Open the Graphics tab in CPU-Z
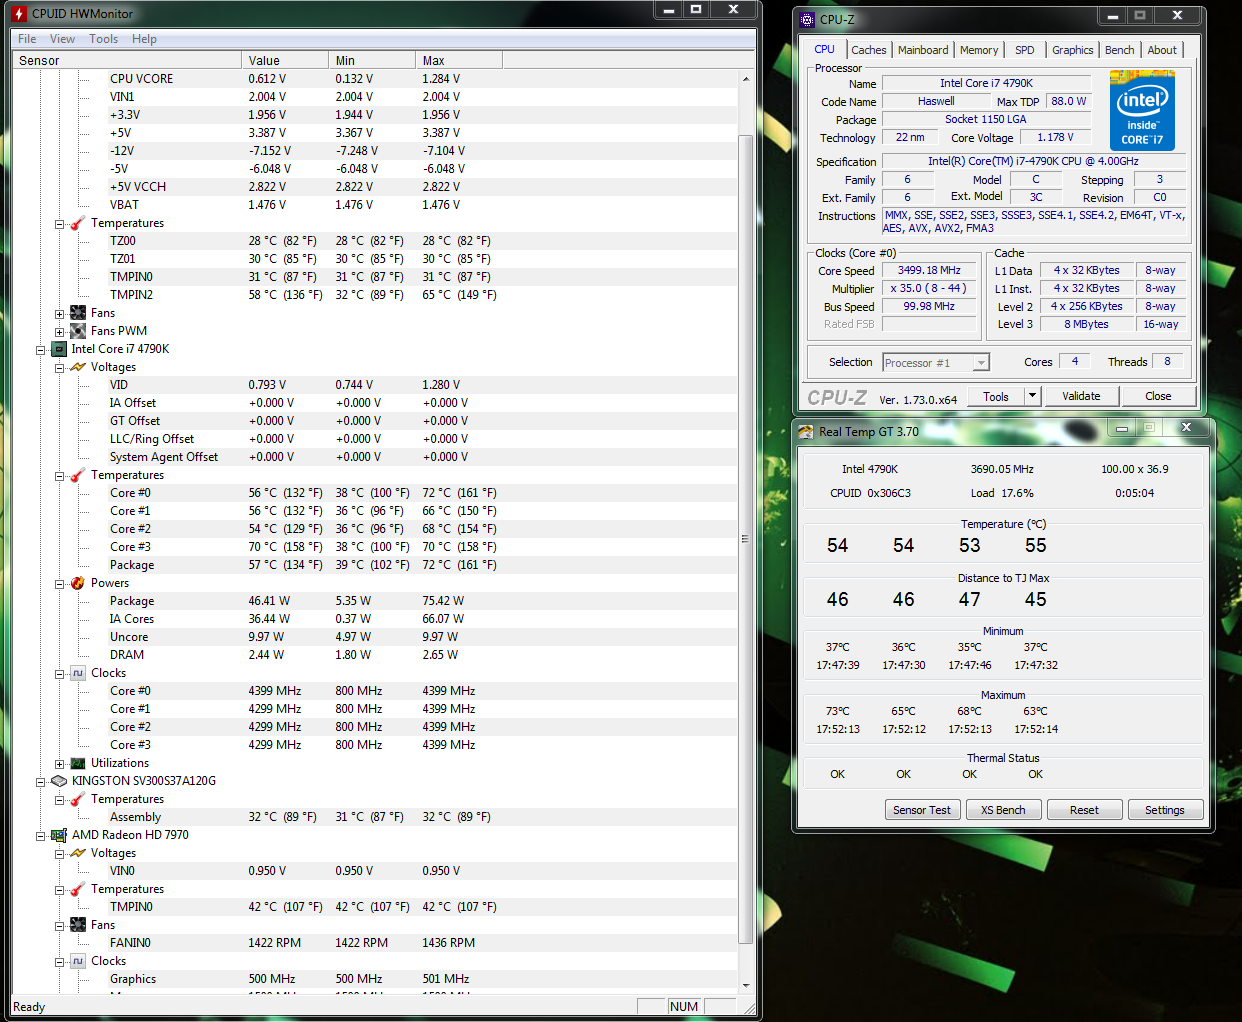This screenshot has height=1022, width=1242. (1072, 50)
